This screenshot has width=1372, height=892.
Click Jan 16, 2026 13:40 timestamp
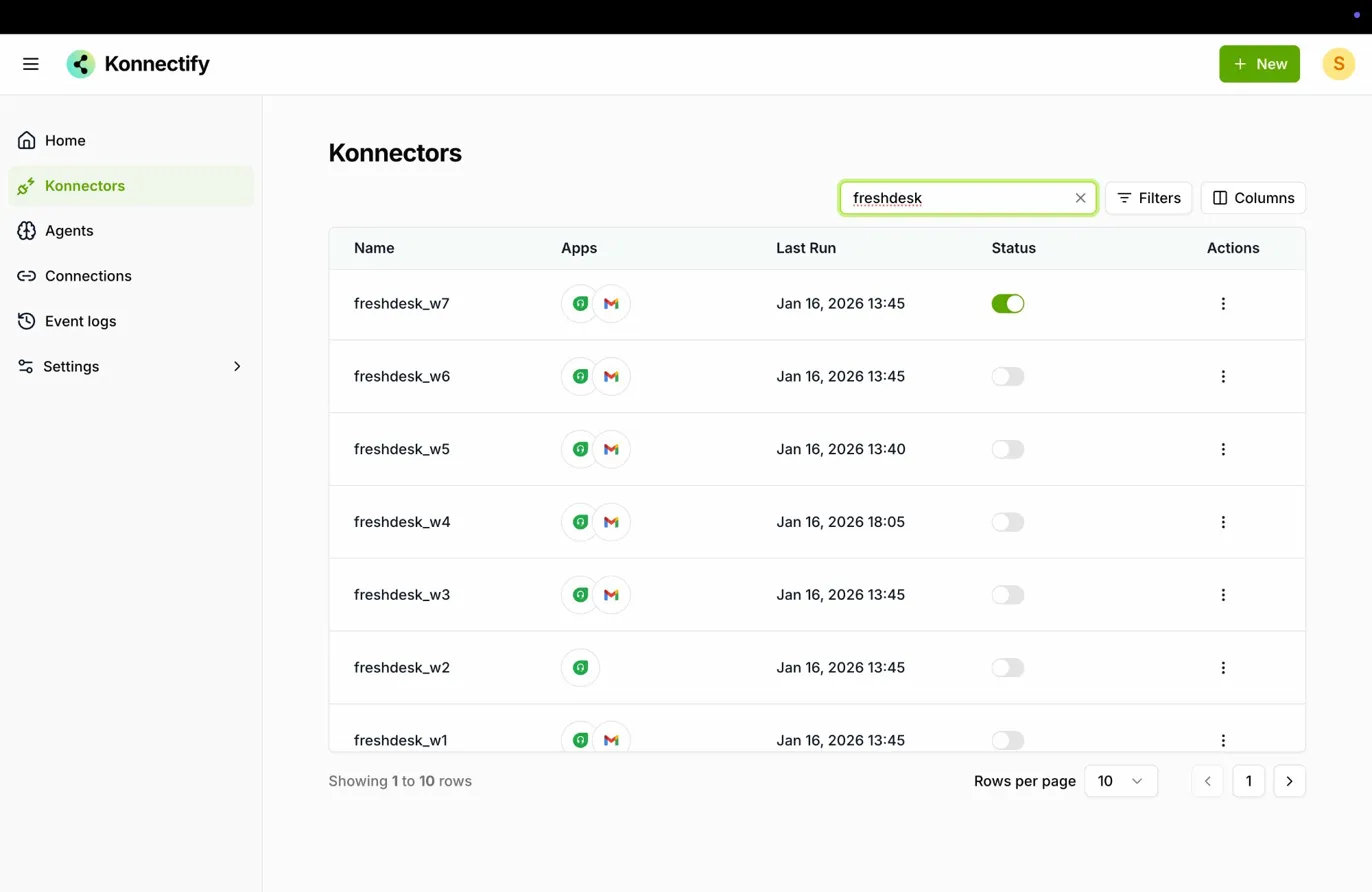pyautogui.click(x=841, y=450)
